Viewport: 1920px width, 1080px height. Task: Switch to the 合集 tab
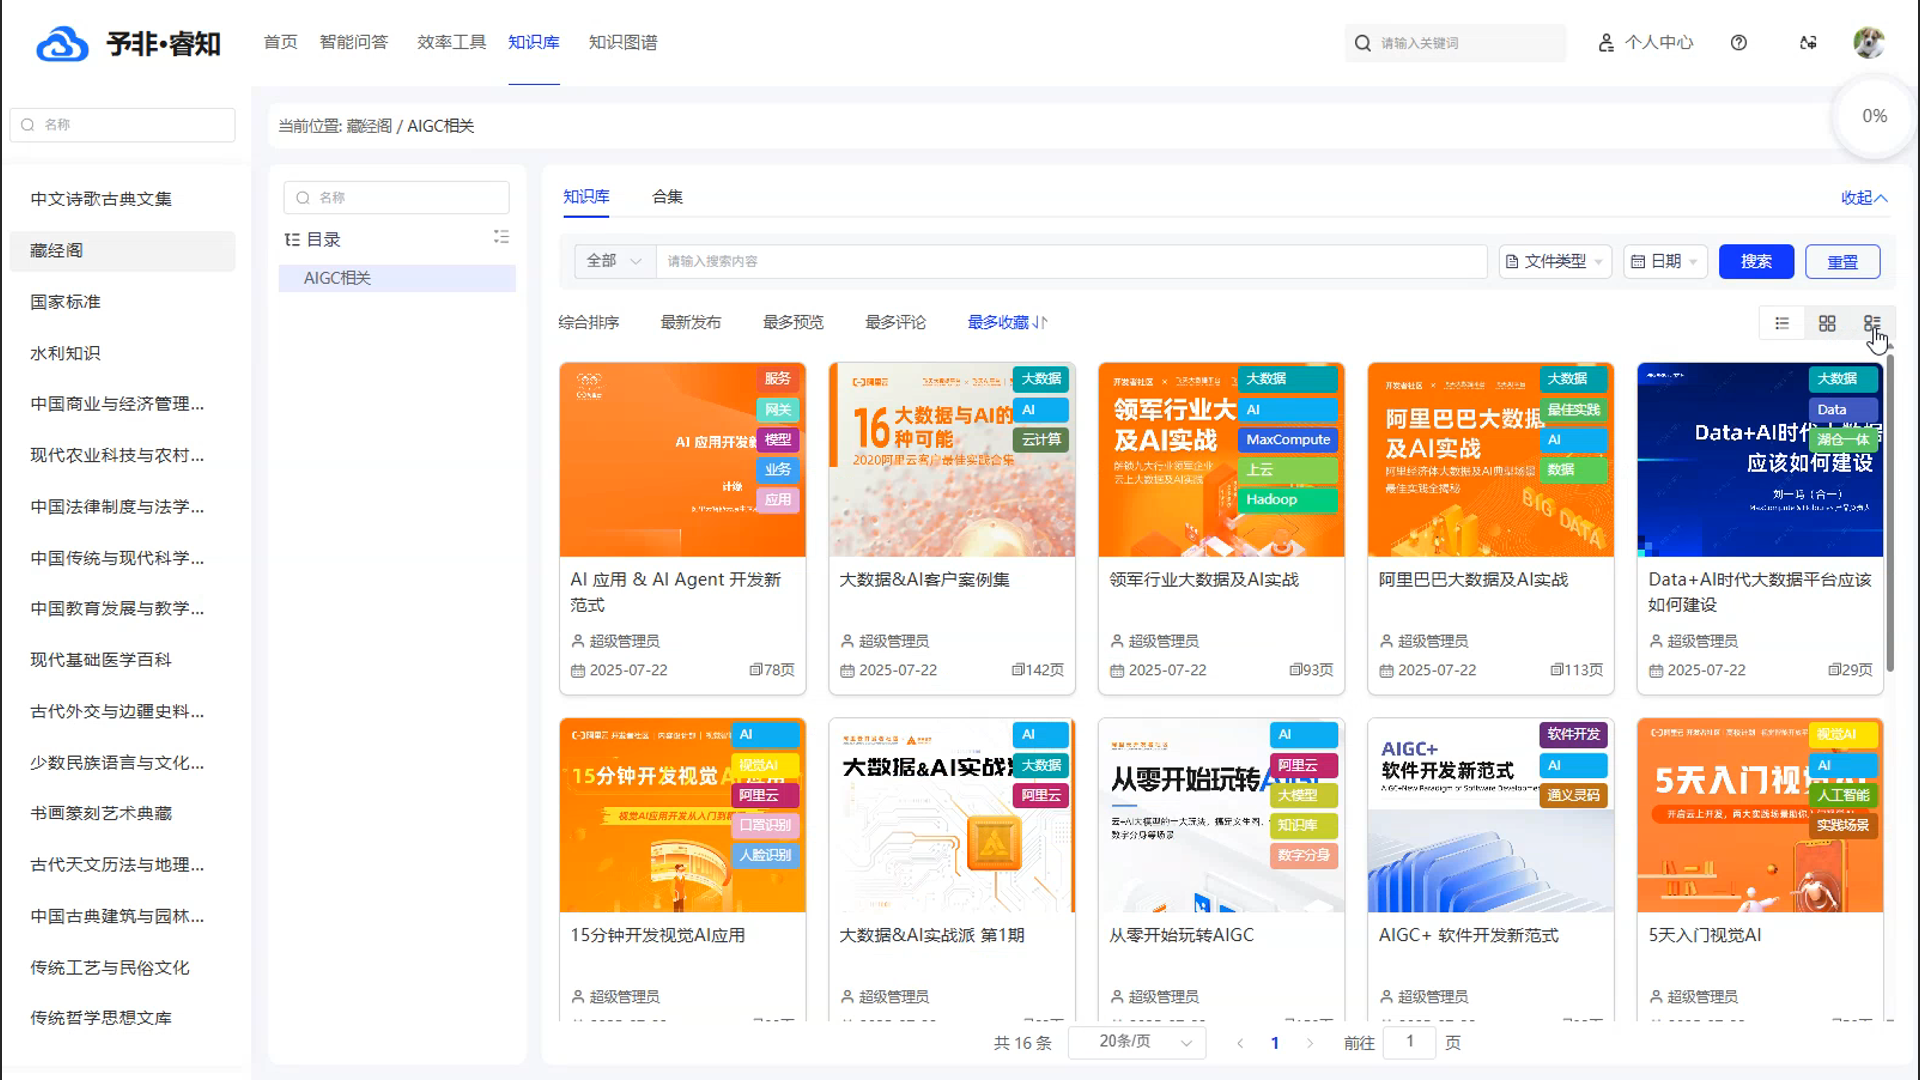[667, 197]
